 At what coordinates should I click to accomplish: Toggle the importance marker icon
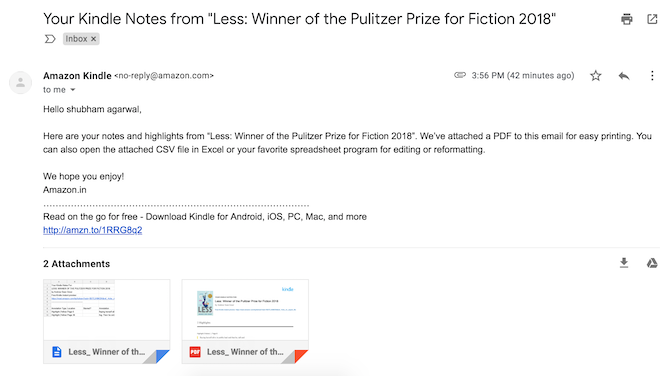(50, 39)
